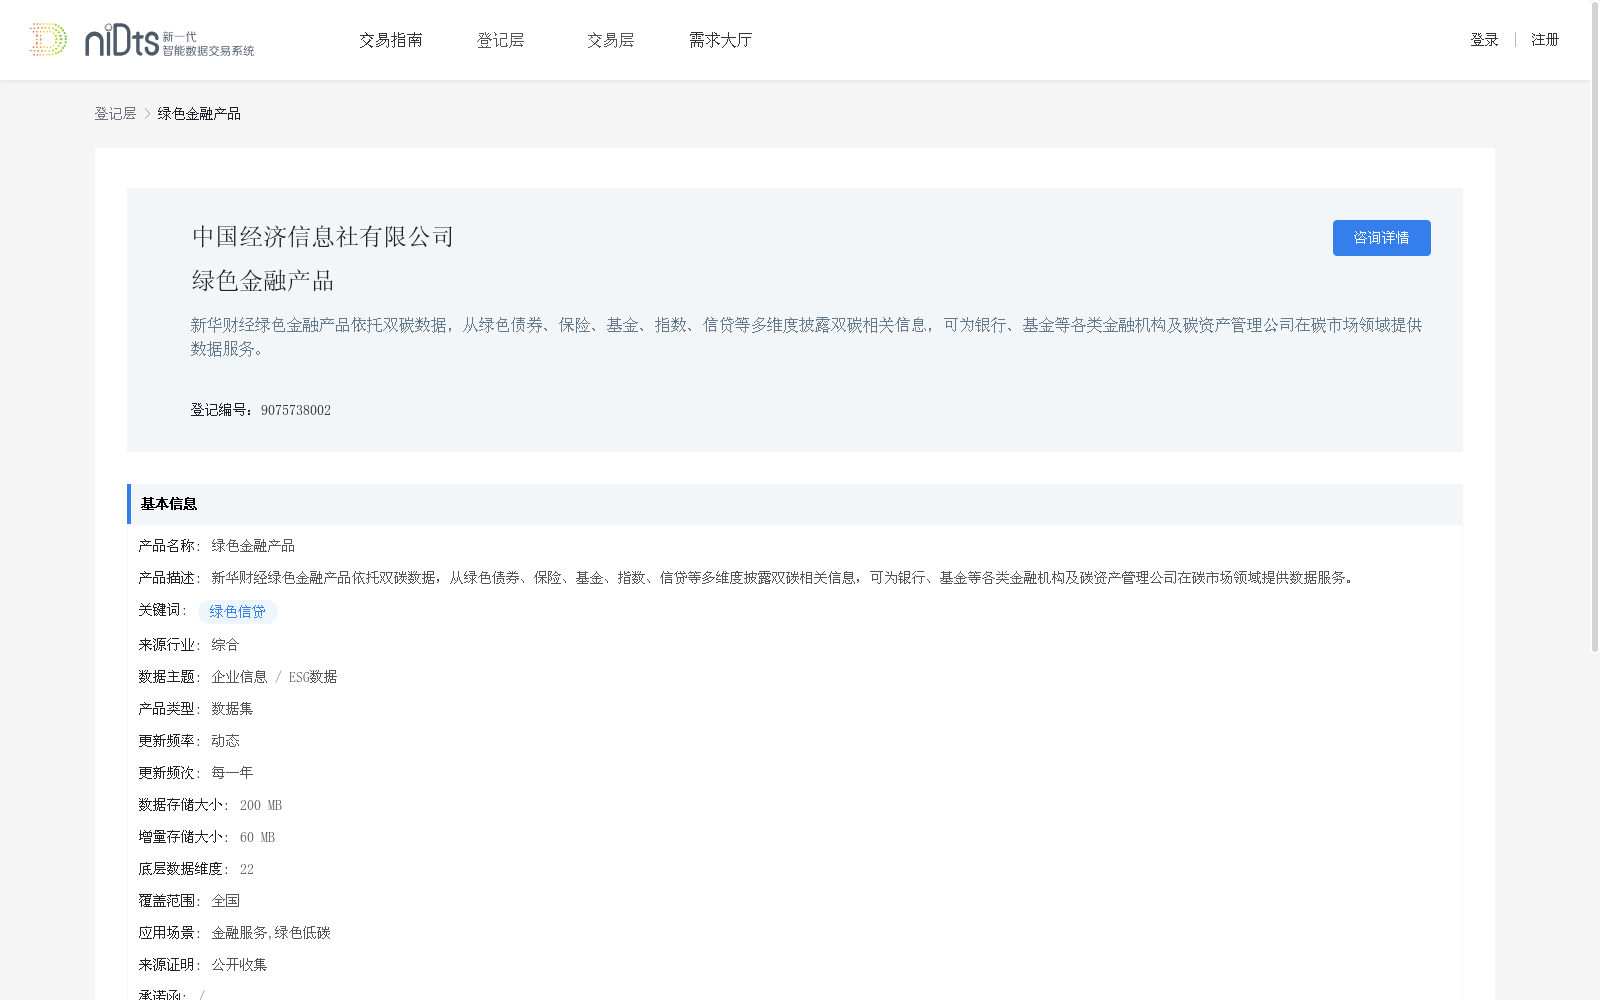Click the vertical page scrollbar
Screen dimensions: 1600x1000
coord(1595,327)
